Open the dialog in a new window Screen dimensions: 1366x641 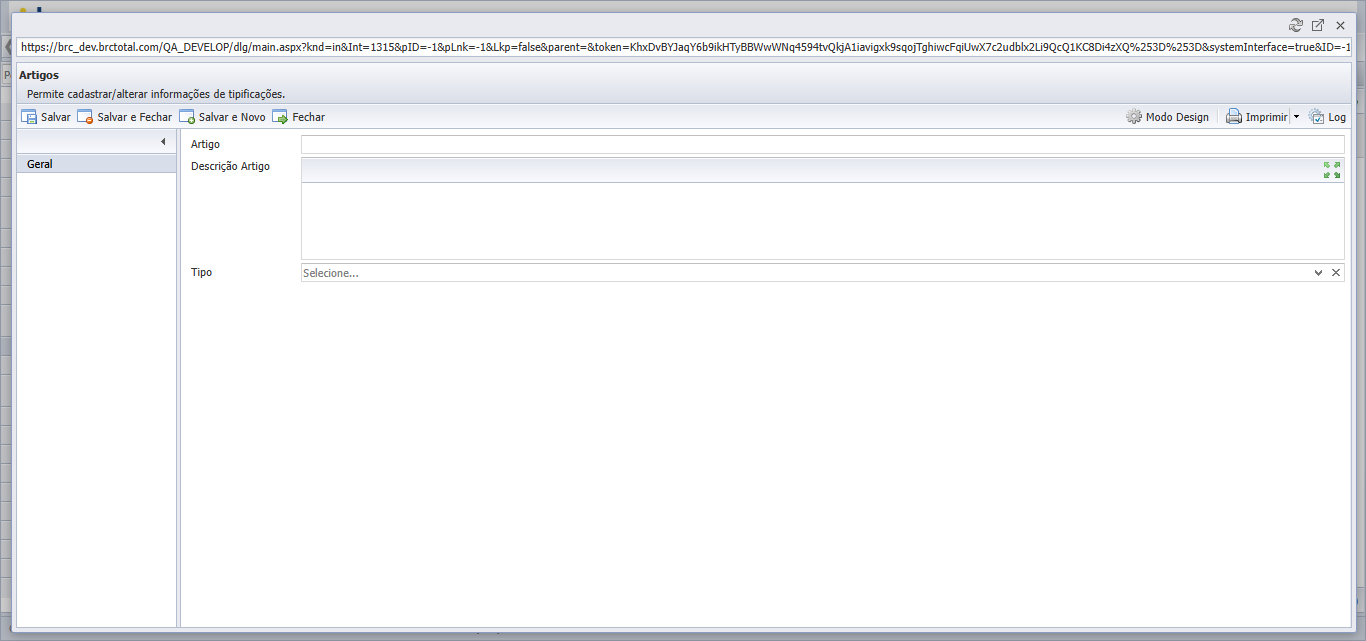click(x=1318, y=25)
